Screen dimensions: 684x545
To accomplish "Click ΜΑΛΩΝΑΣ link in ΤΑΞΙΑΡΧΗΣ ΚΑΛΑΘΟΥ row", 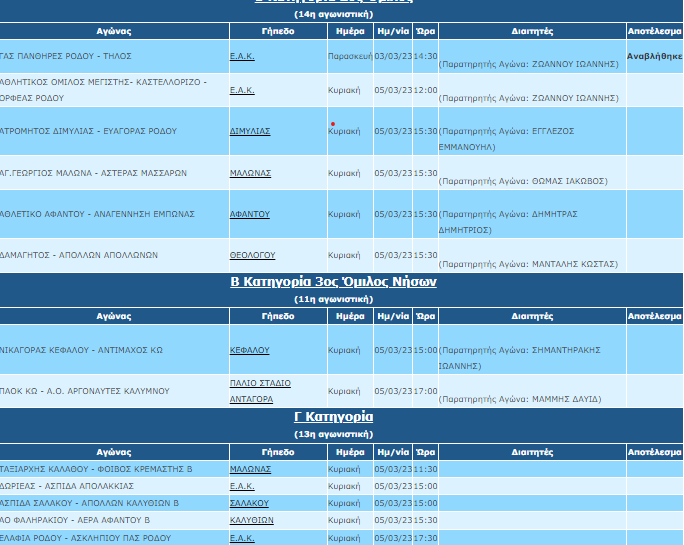I will click(250, 468).
